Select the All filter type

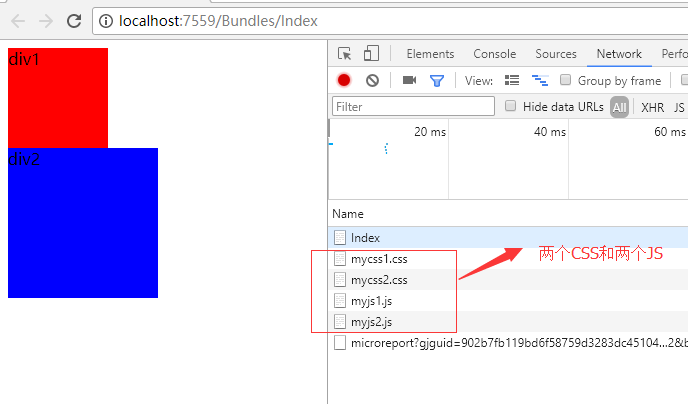[x=619, y=107]
